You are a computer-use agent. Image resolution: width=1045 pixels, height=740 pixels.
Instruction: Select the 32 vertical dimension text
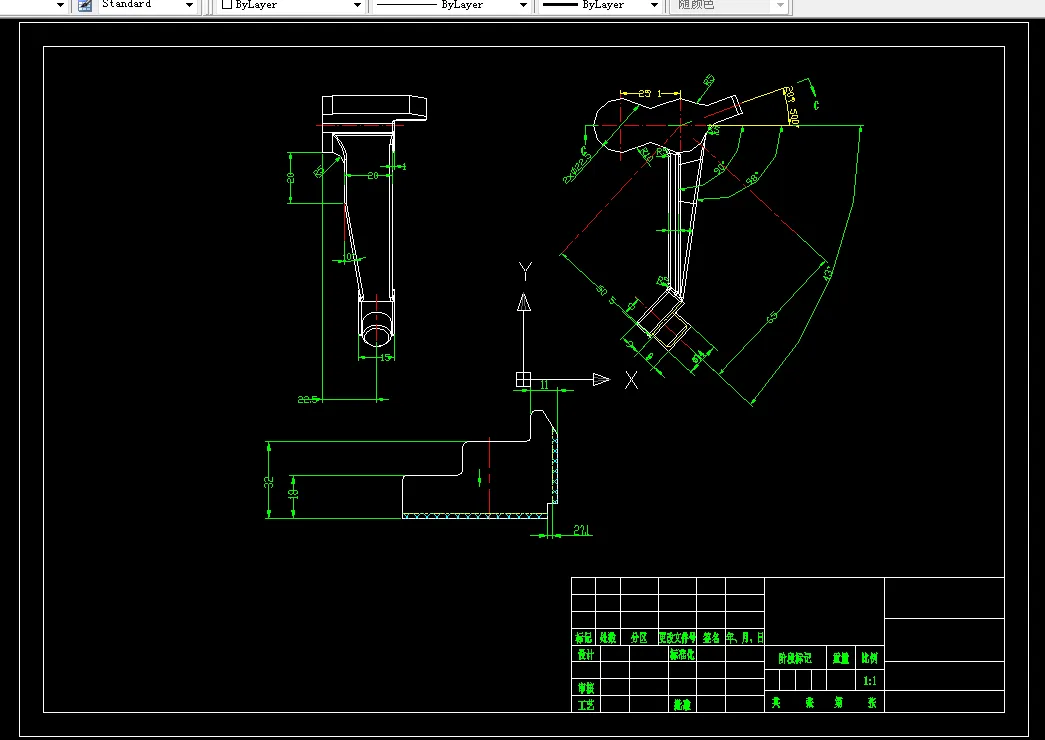269,481
